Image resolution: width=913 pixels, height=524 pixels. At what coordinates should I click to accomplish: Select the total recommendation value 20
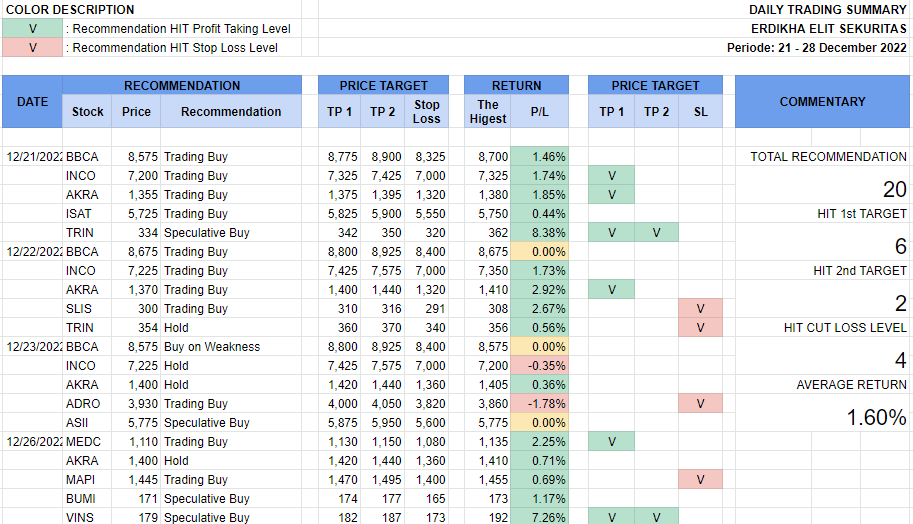(894, 190)
